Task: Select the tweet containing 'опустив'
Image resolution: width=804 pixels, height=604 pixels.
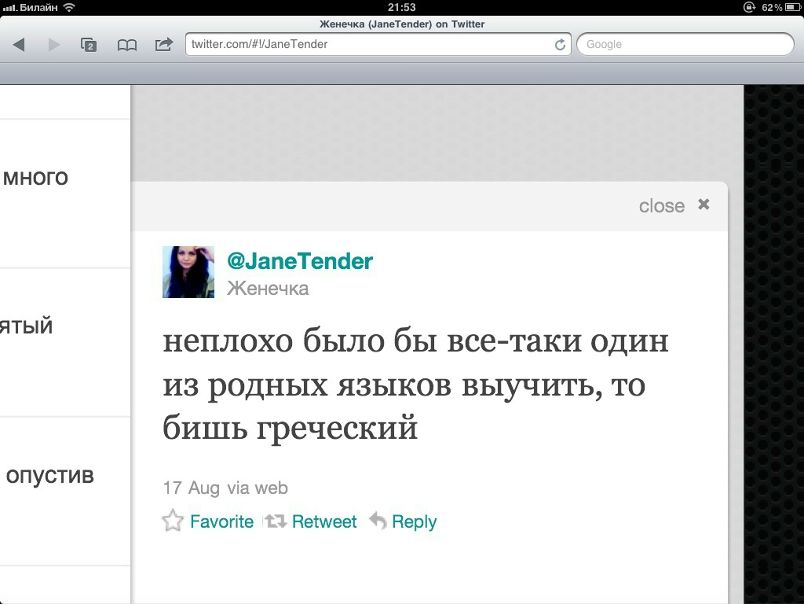Action: point(65,491)
